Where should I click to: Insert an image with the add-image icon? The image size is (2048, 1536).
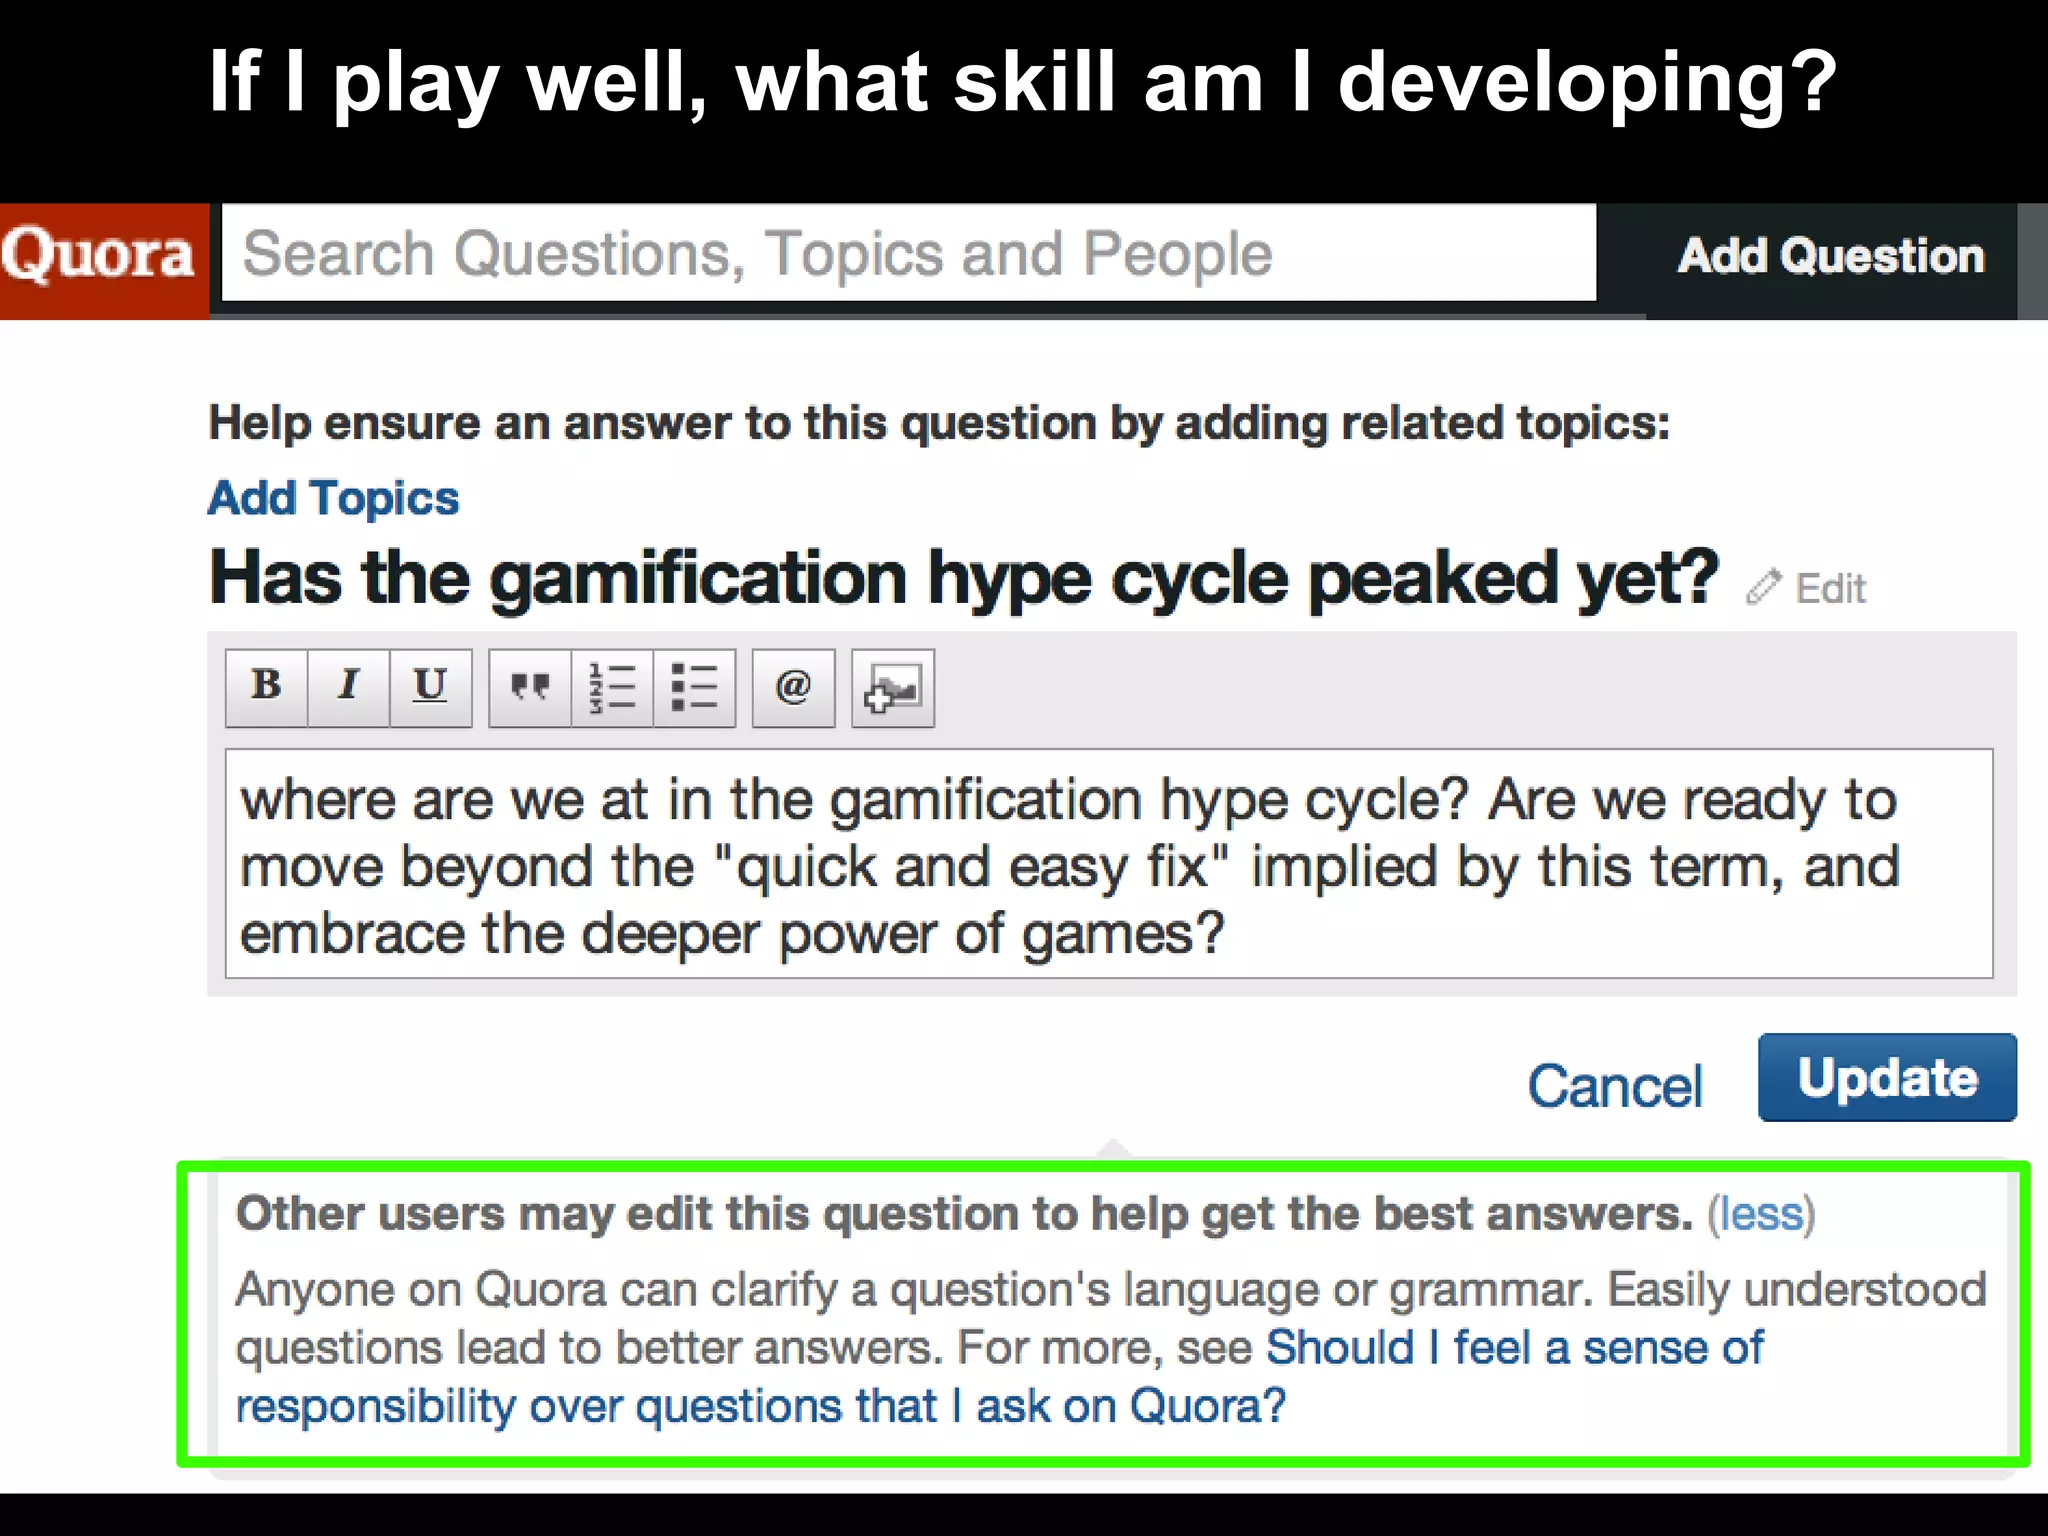click(x=893, y=687)
